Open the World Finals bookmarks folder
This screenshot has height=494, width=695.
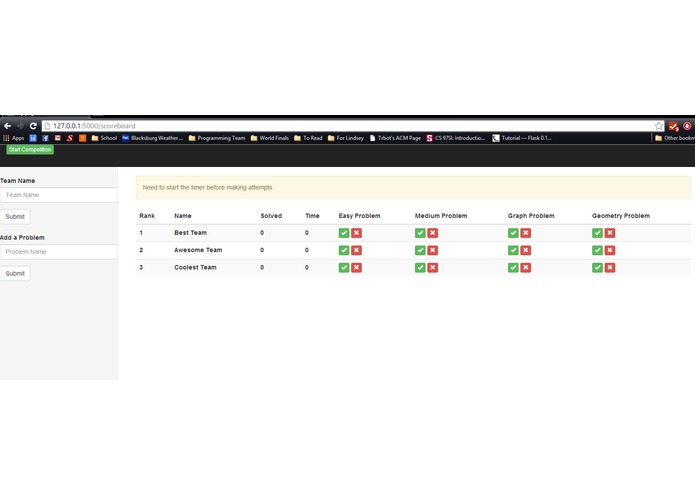coord(269,138)
